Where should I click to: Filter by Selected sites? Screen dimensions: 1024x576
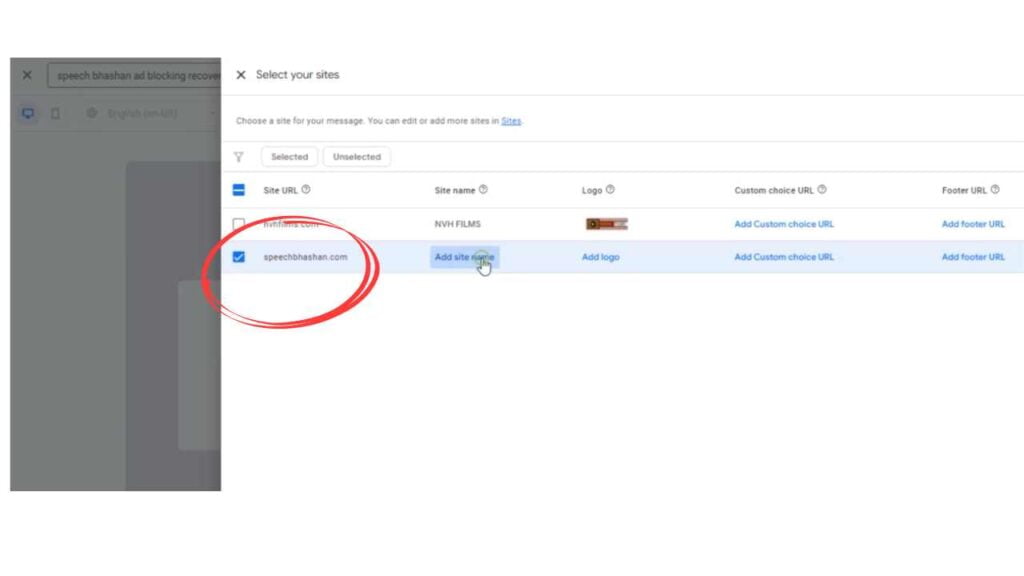pos(289,157)
